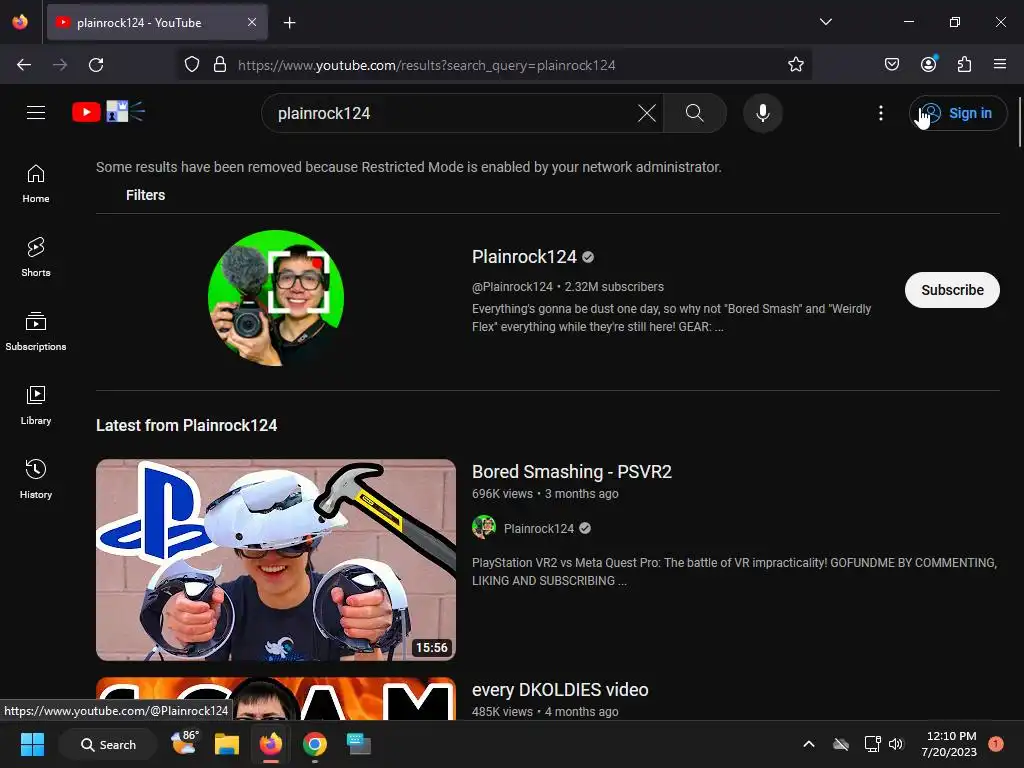Open Library in sidebar
The height and width of the screenshot is (768, 1024).
[36, 406]
